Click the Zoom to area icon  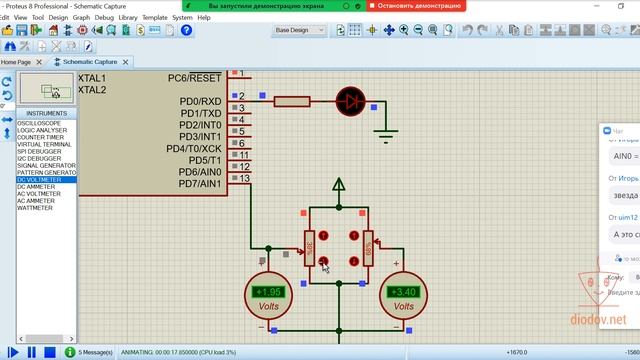pyautogui.click(x=448, y=30)
